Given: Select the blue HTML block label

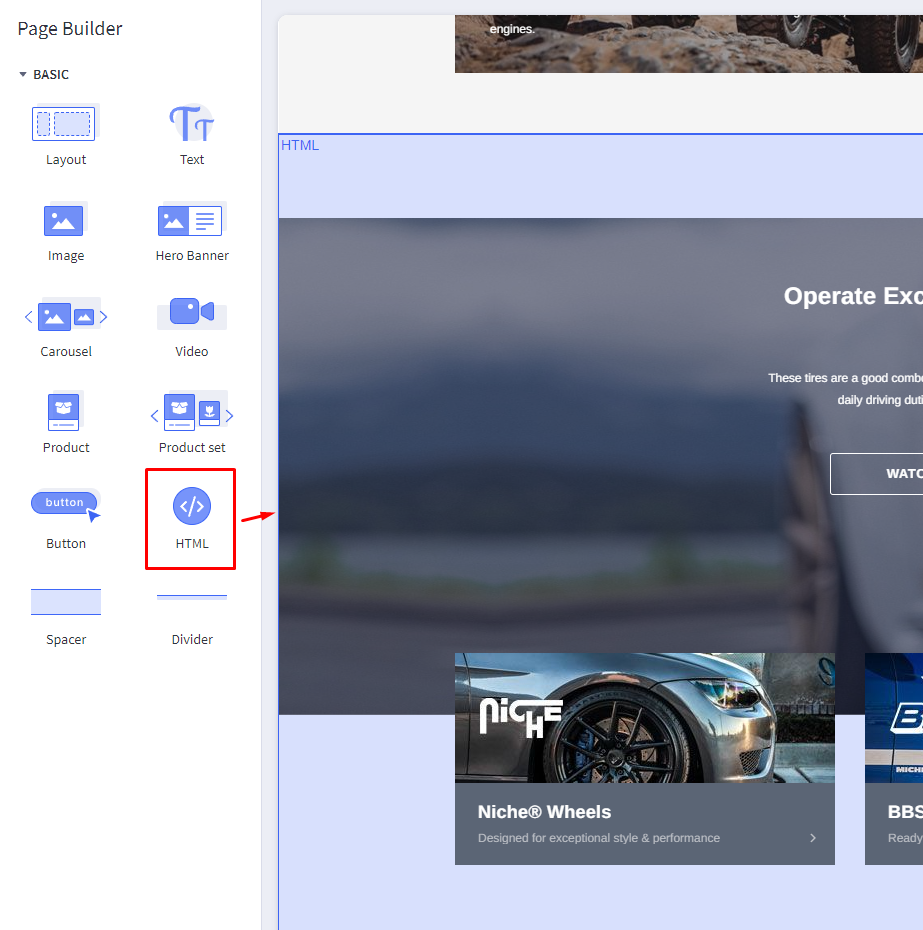Looking at the screenshot, I should click(300, 145).
